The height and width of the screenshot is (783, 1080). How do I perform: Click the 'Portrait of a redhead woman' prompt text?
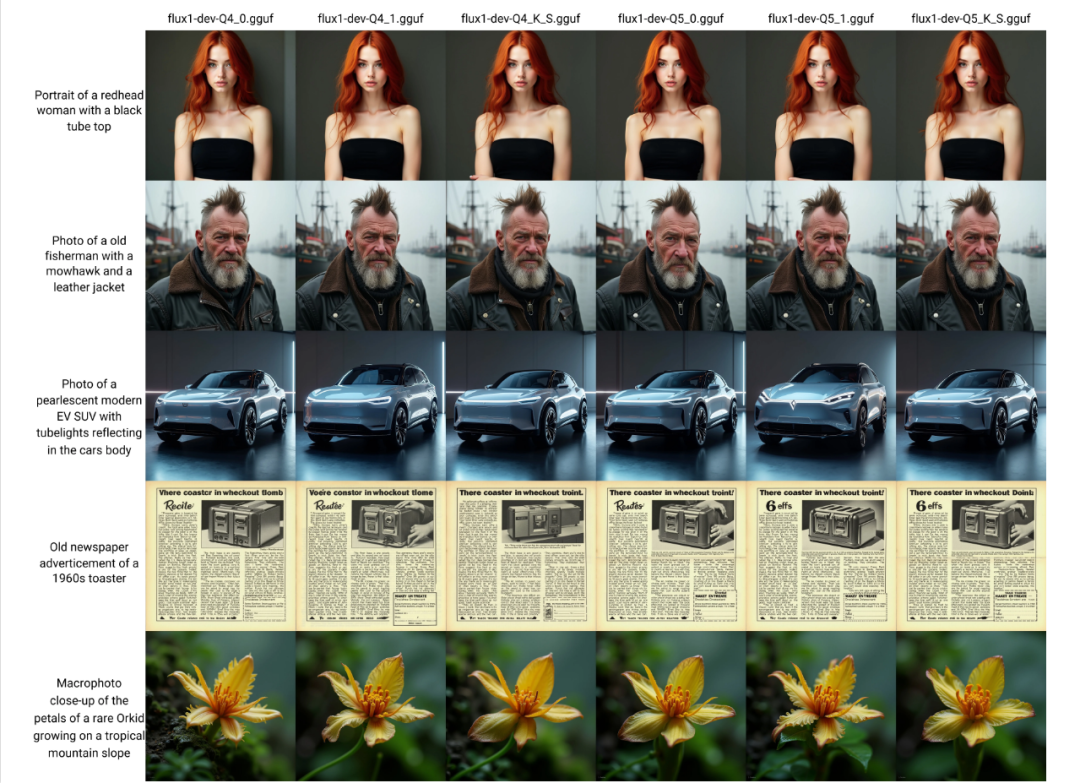coord(89,110)
